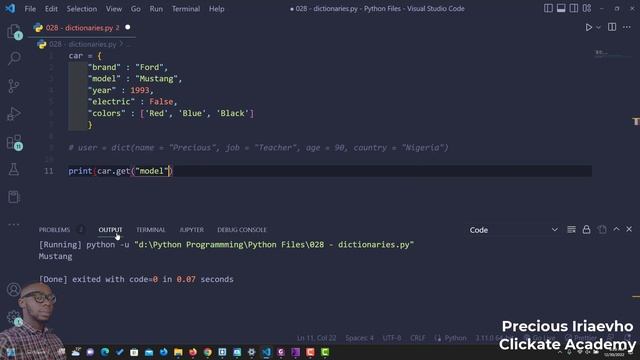The height and width of the screenshot is (360, 640).
Task: Select the 028 - dictionaries.py editor tab
Action: click(82, 28)
